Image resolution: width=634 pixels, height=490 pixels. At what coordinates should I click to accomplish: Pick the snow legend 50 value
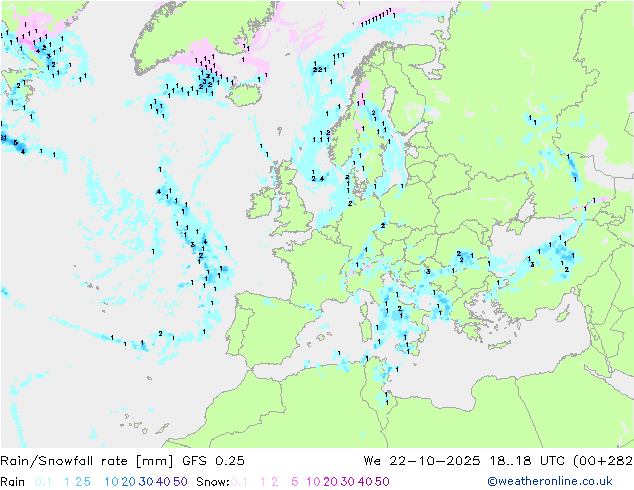(x=382, y=482)
